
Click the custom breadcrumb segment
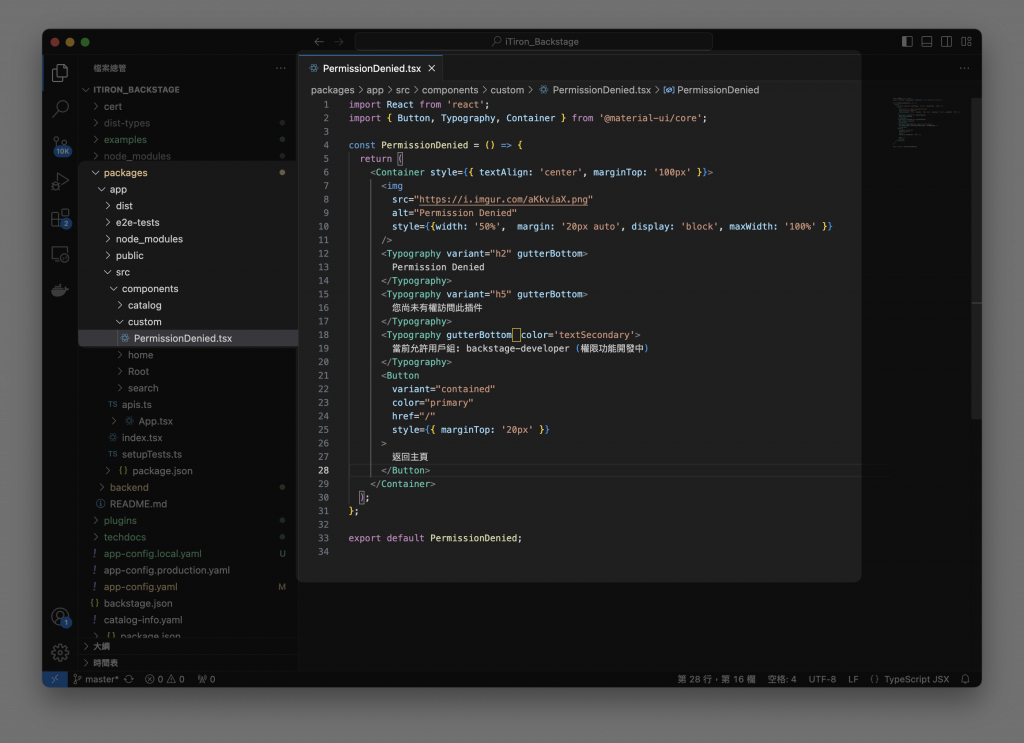pyautogui.click(x=507, y=90)
